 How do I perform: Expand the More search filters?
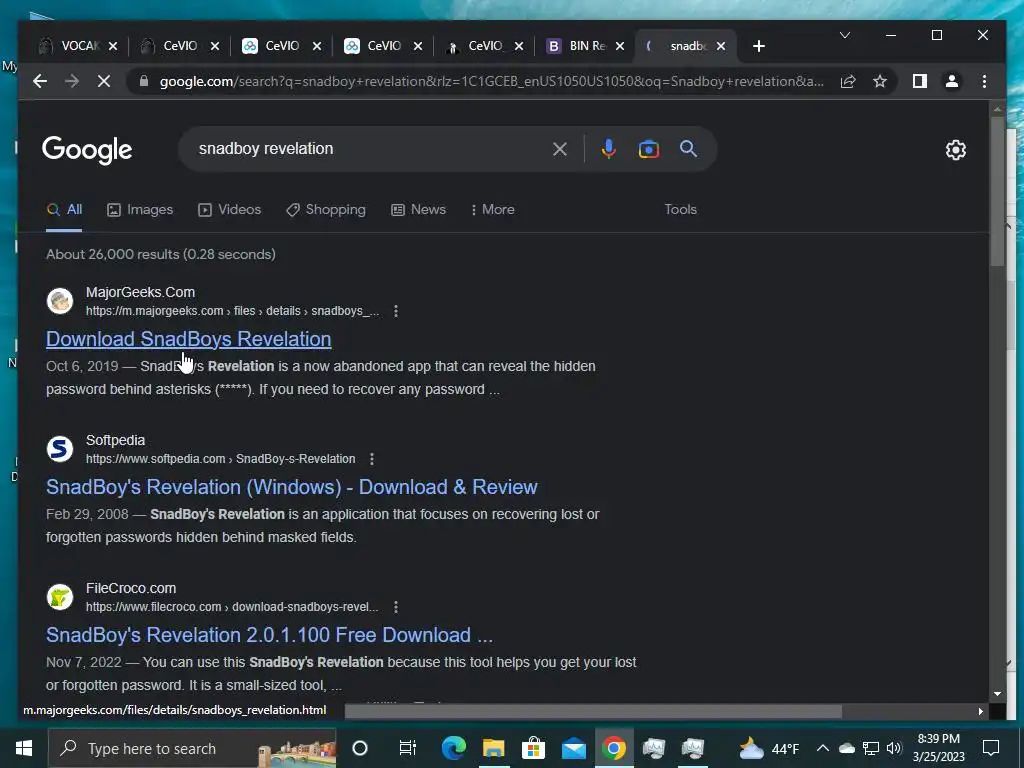(x=492, y=210)
